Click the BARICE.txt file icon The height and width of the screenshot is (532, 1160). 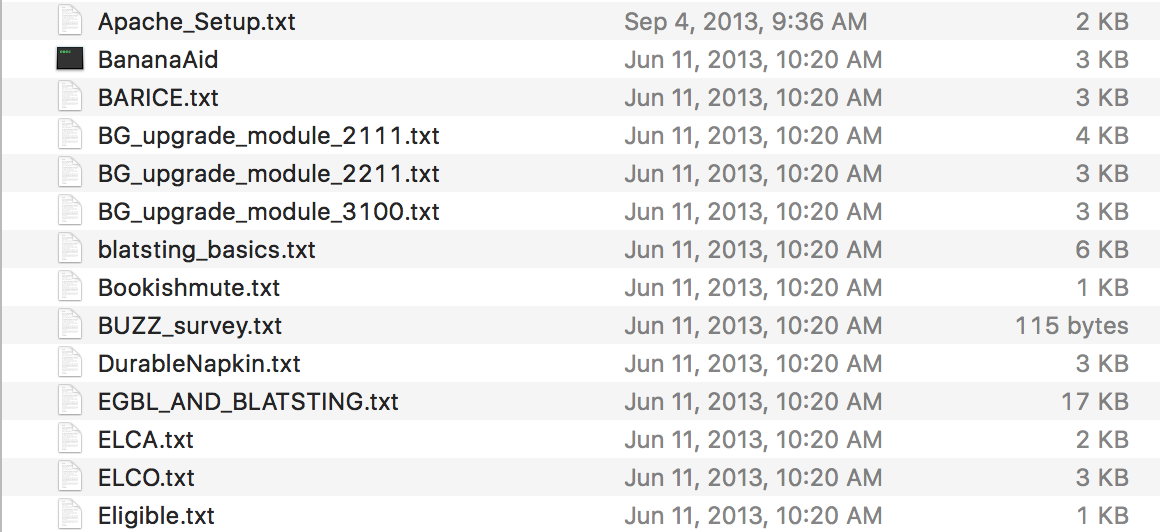click(x=69, y=98)
